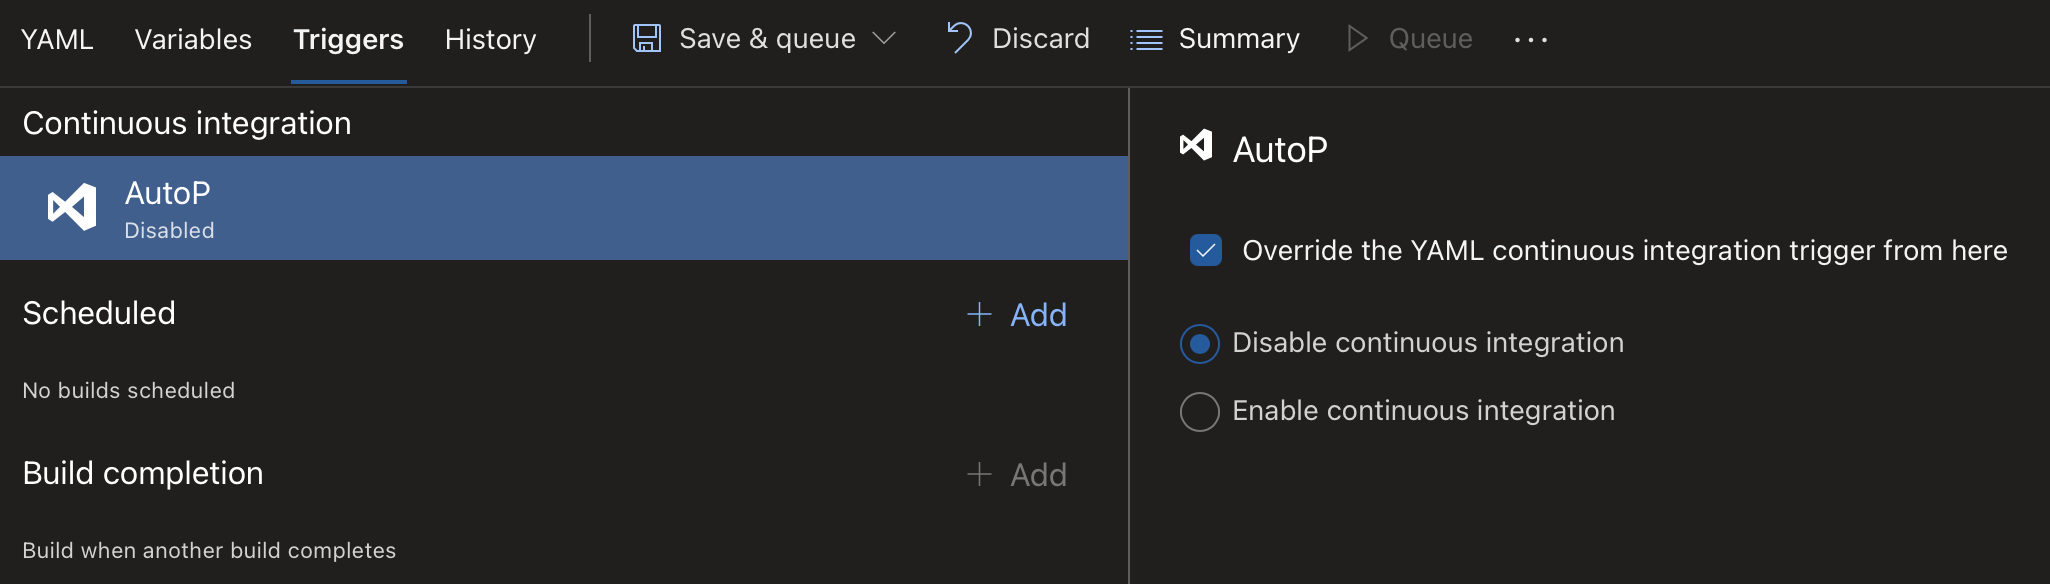Open the YAML tab
The width and height of the screenshot is (2050, 584).
(x=57, y=39)
